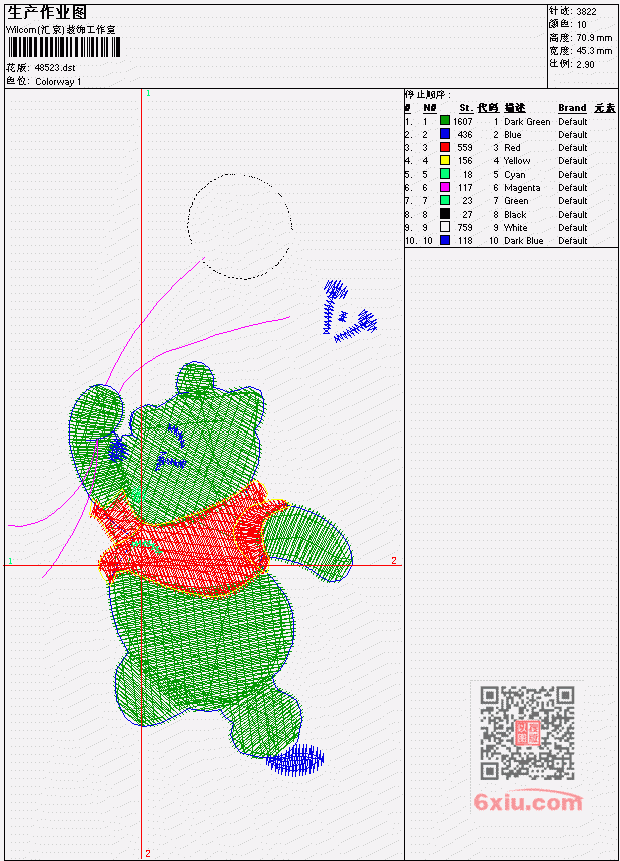This screenshot has height=861, width=620.
Task: Click the Dark Blue swatch in row 10
Action: pyautogui.click(x=445, y=240)
